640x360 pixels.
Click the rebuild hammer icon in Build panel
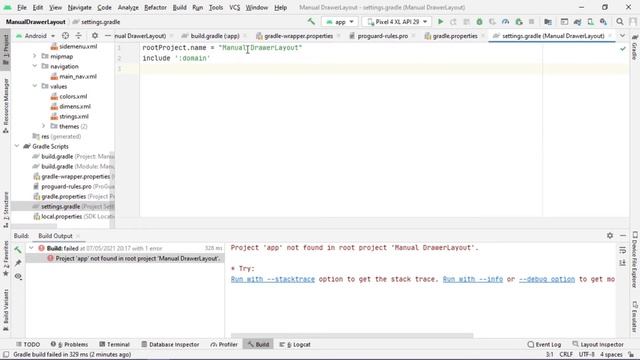coord(18,249)
